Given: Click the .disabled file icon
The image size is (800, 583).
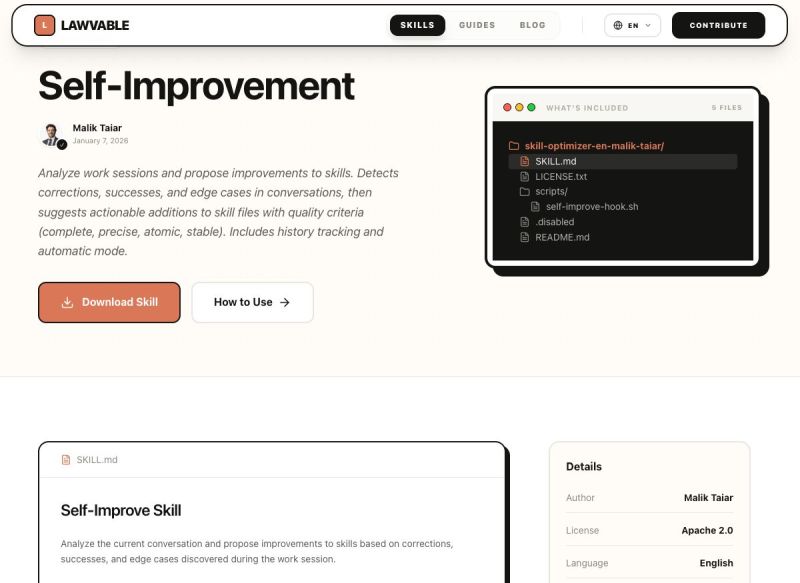Looking at the screenshot, I should [x=524, y=222].
